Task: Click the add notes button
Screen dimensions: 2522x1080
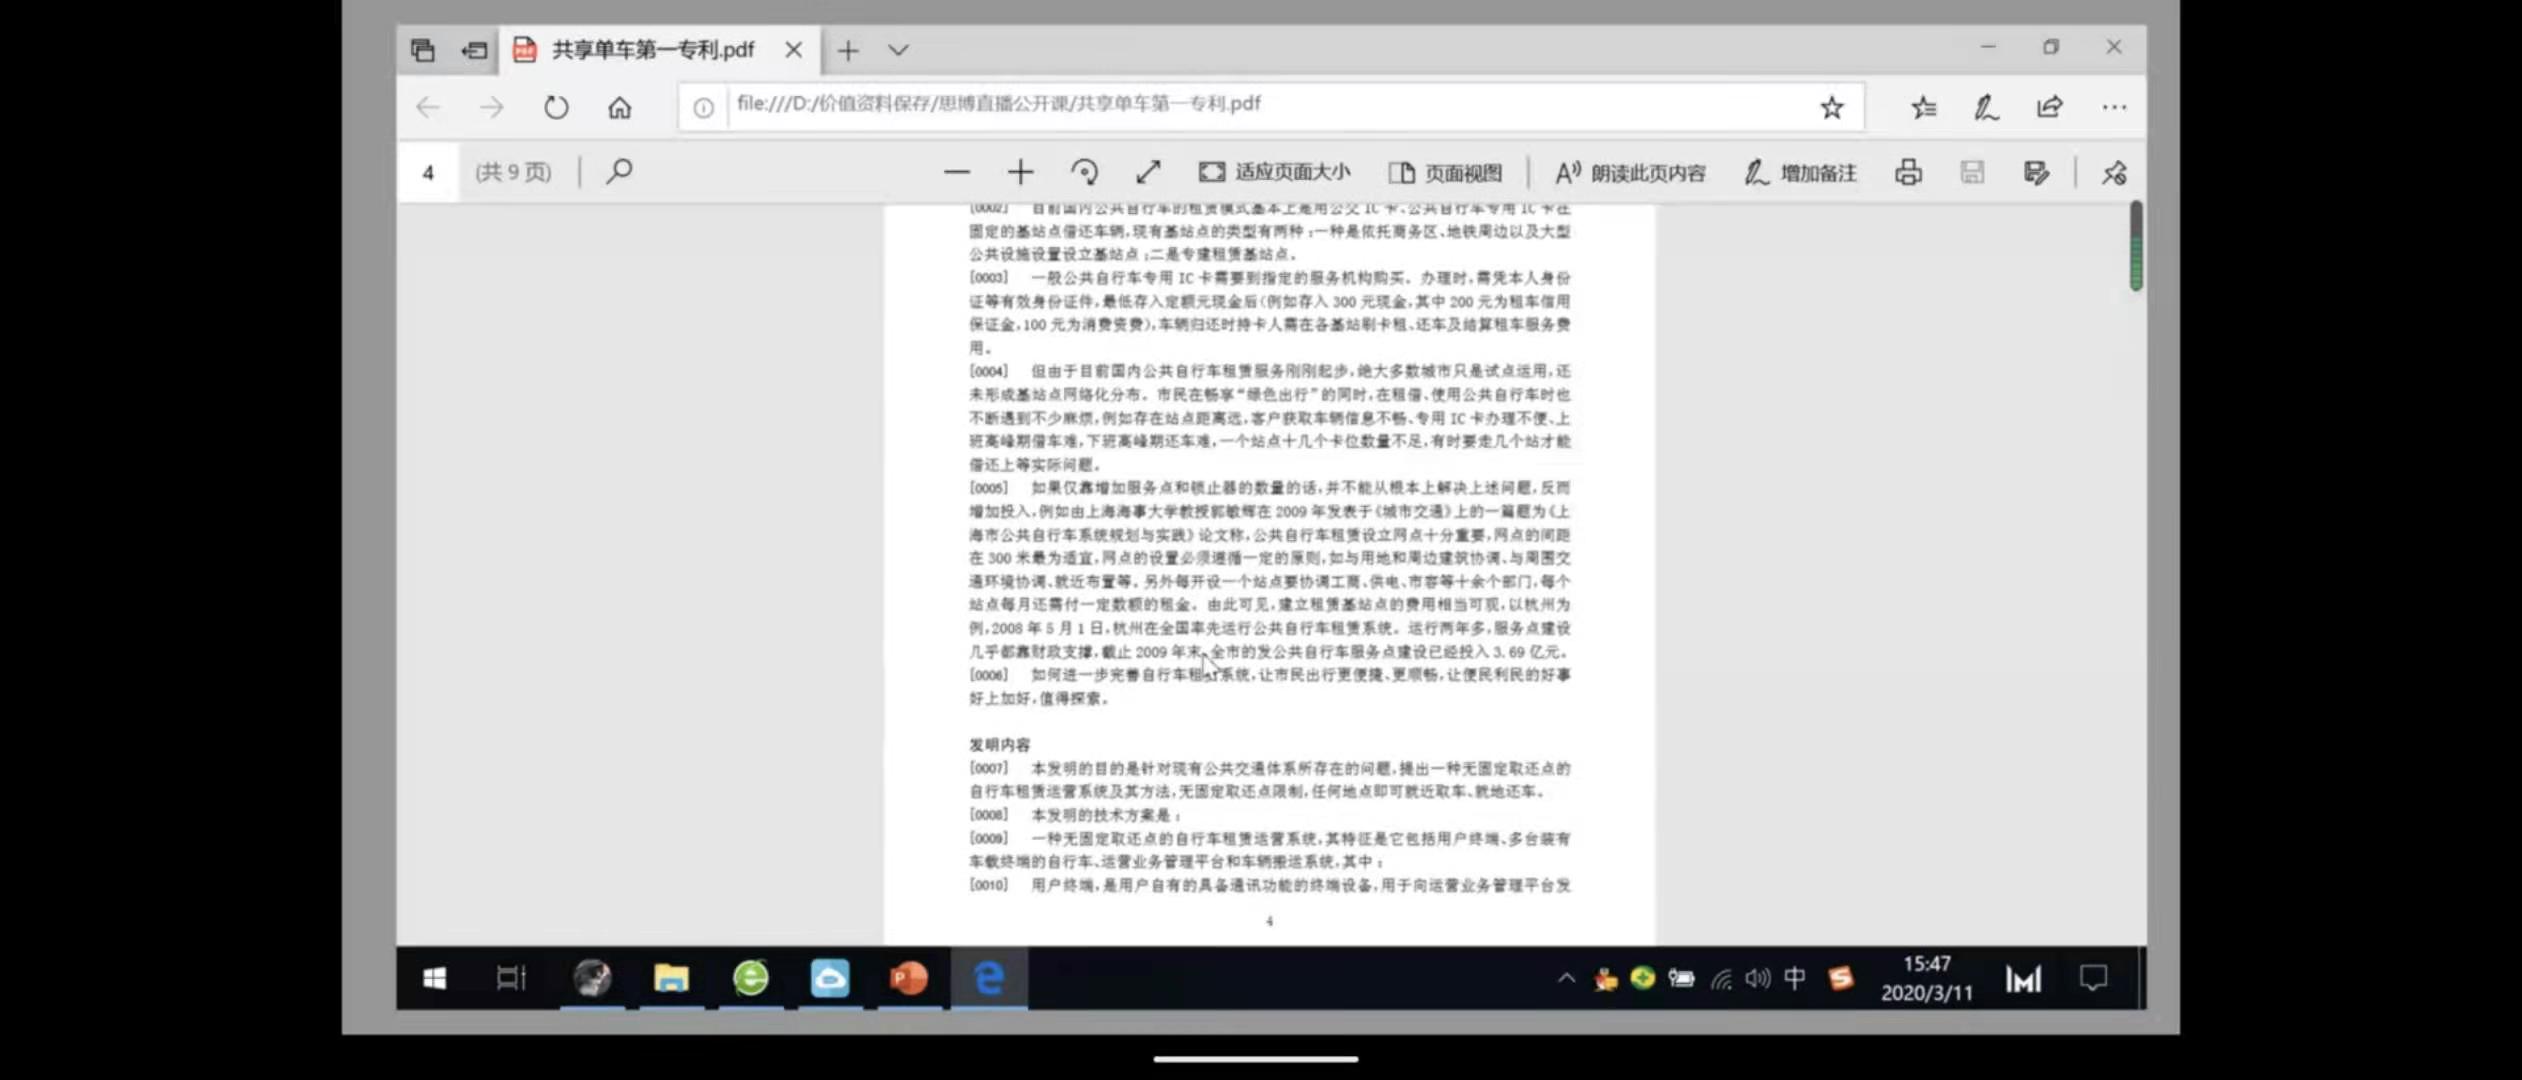Action: (1800, 172)
